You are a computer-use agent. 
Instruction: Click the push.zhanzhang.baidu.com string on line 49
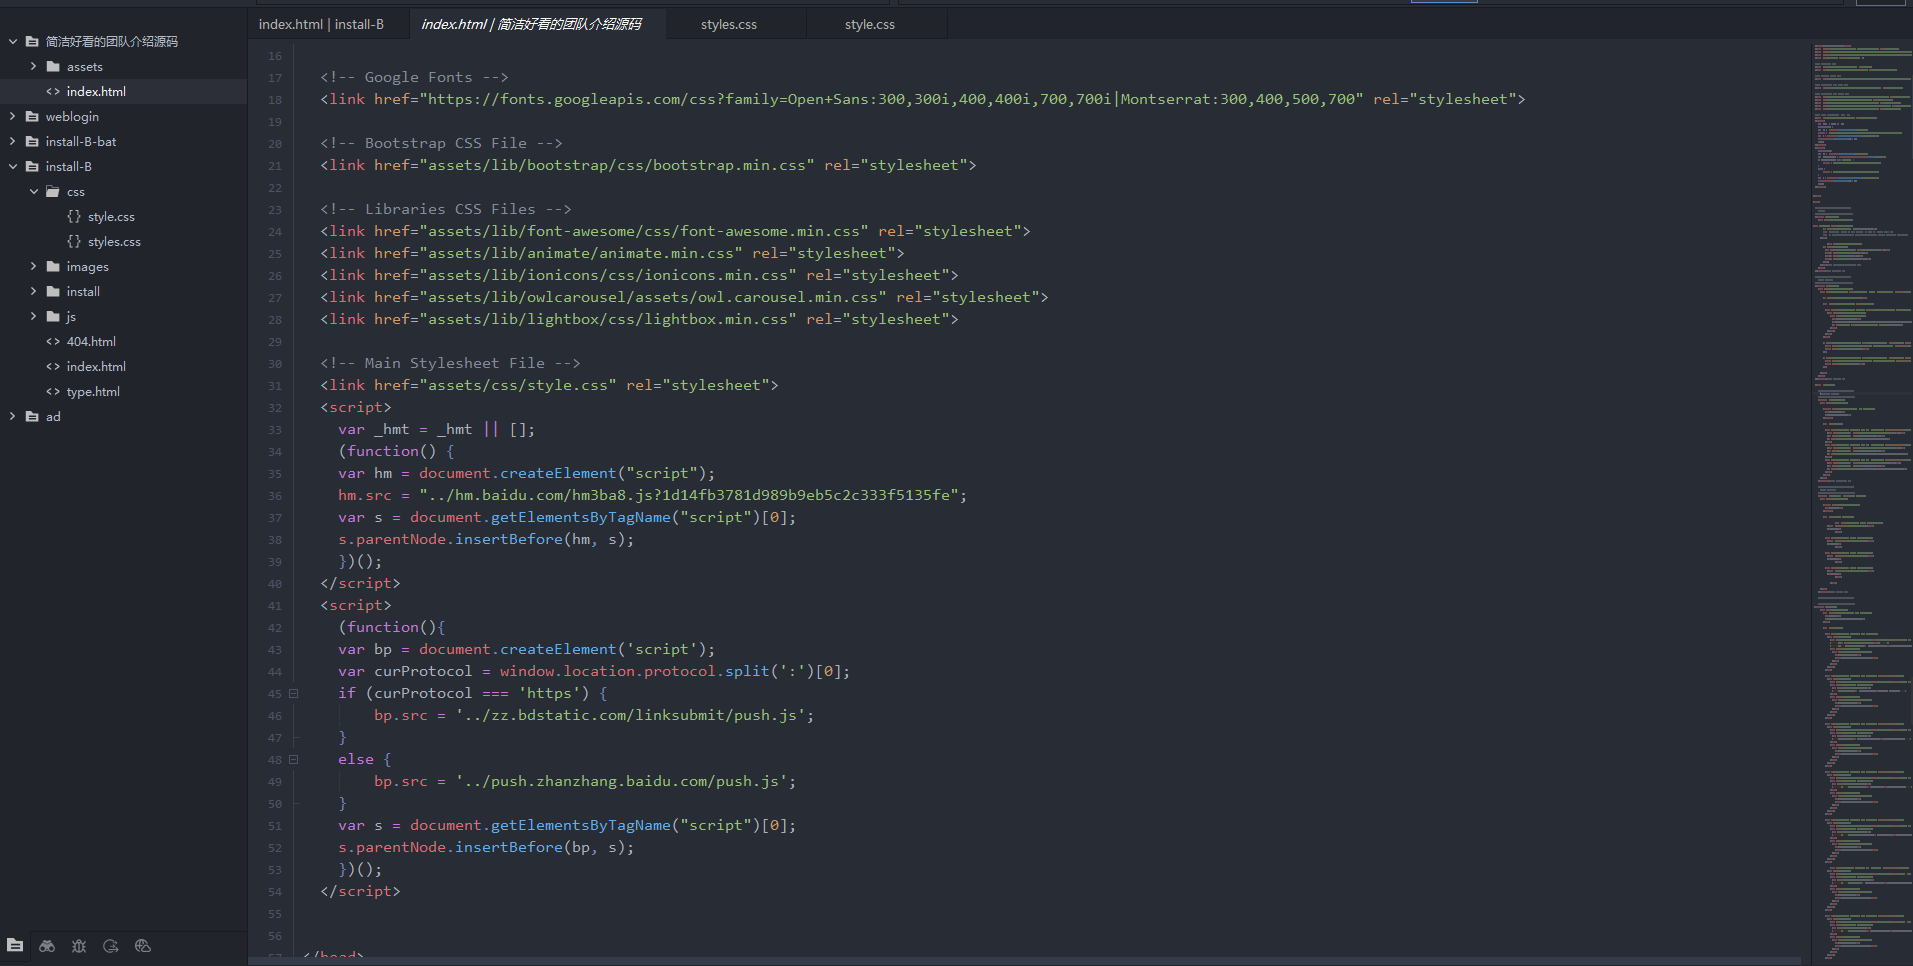point(622,781)
